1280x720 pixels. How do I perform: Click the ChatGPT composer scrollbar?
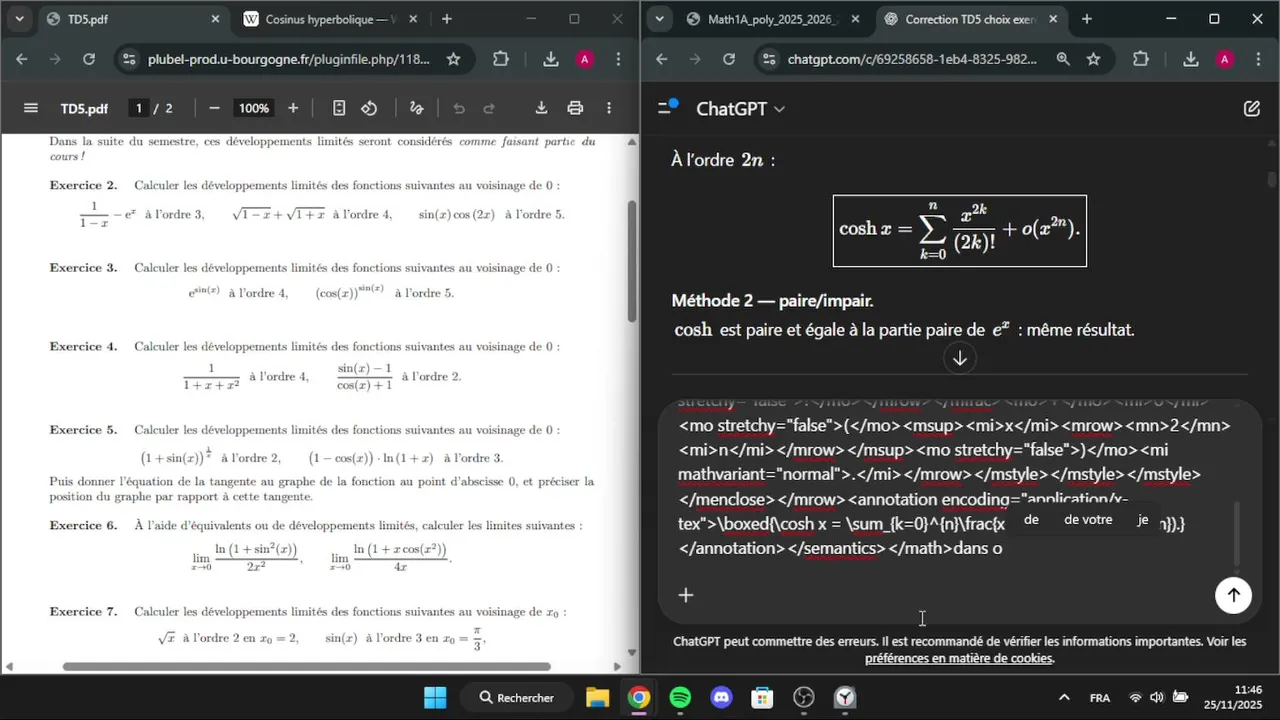pos(1237,533)
